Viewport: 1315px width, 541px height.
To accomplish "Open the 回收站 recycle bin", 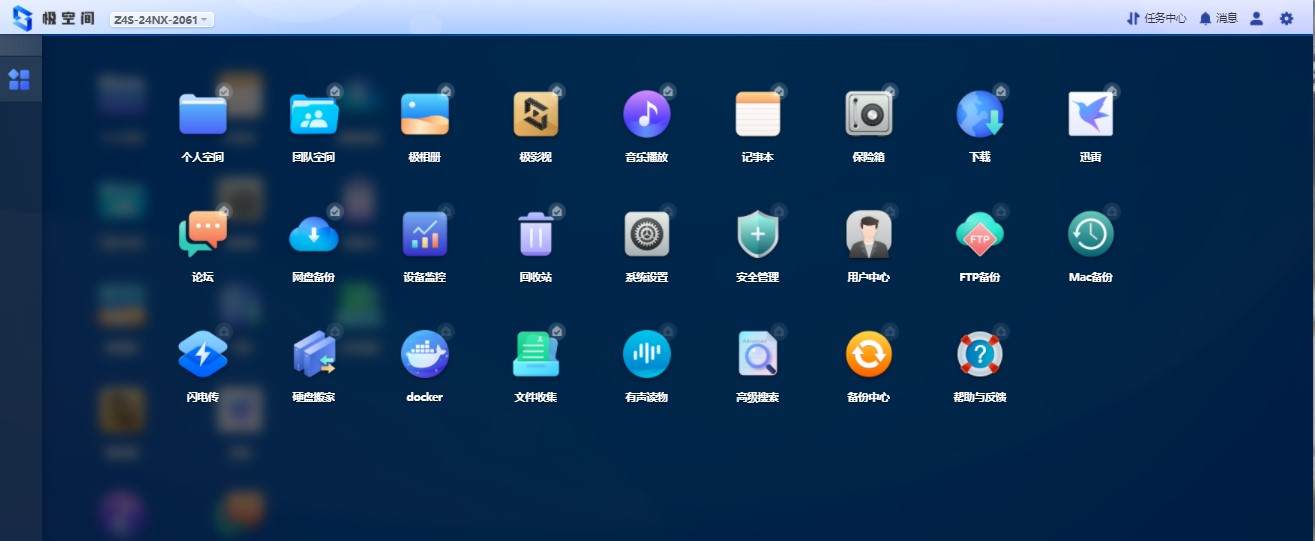I will 536,234.
